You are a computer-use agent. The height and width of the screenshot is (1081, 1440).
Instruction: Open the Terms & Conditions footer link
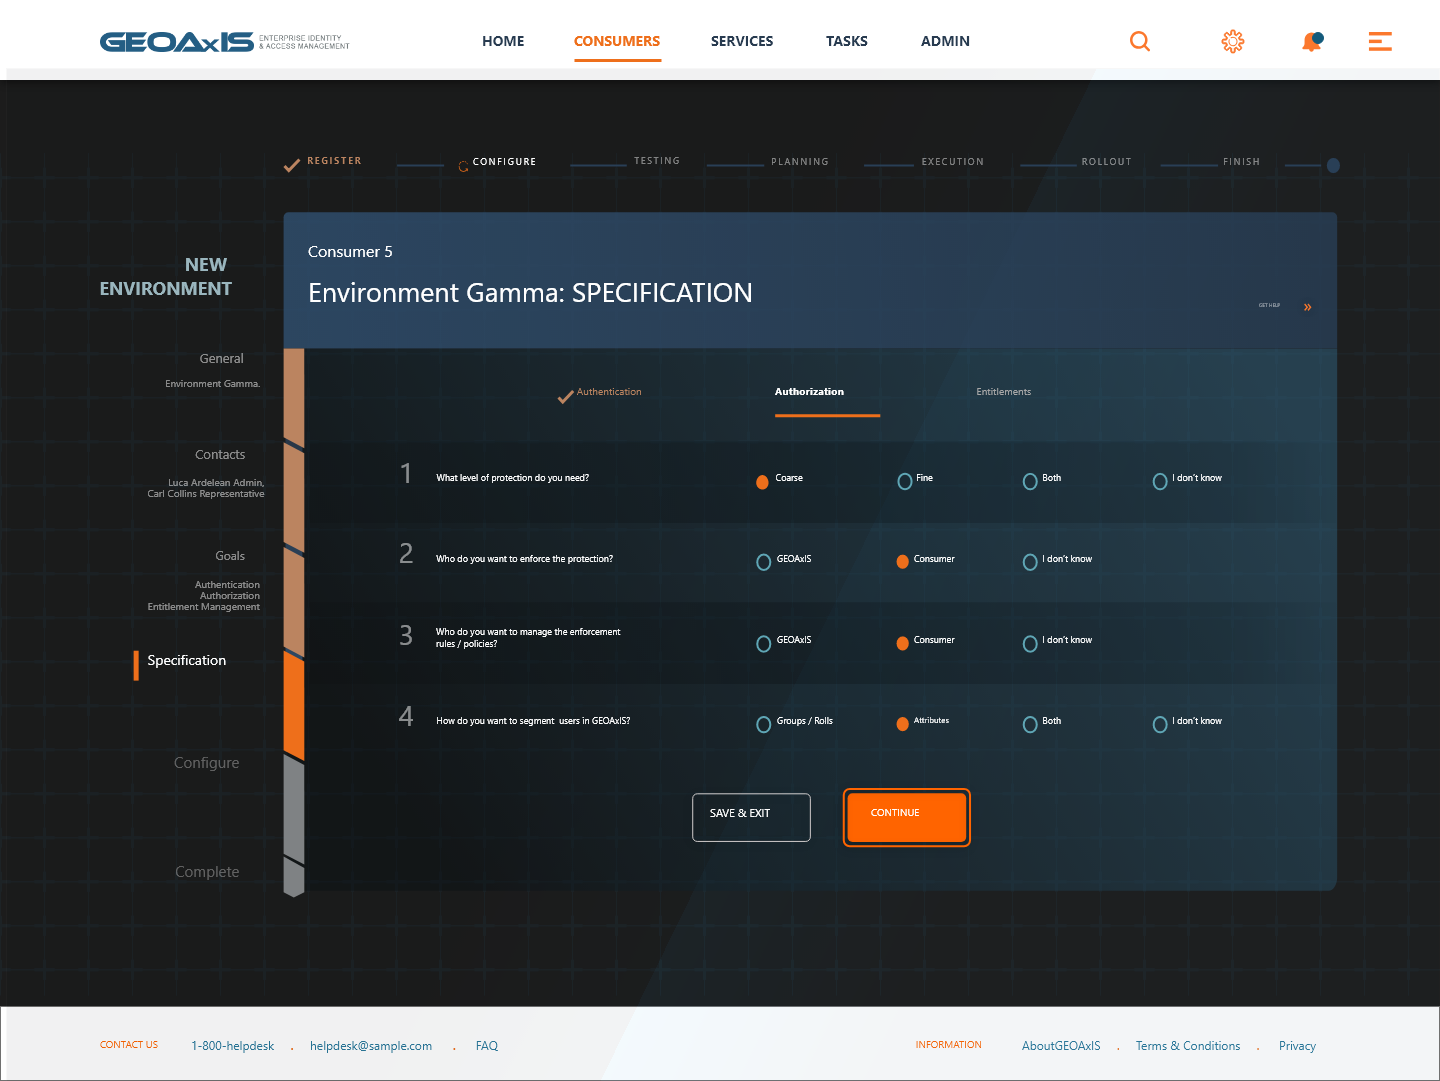[1187, 1046]
